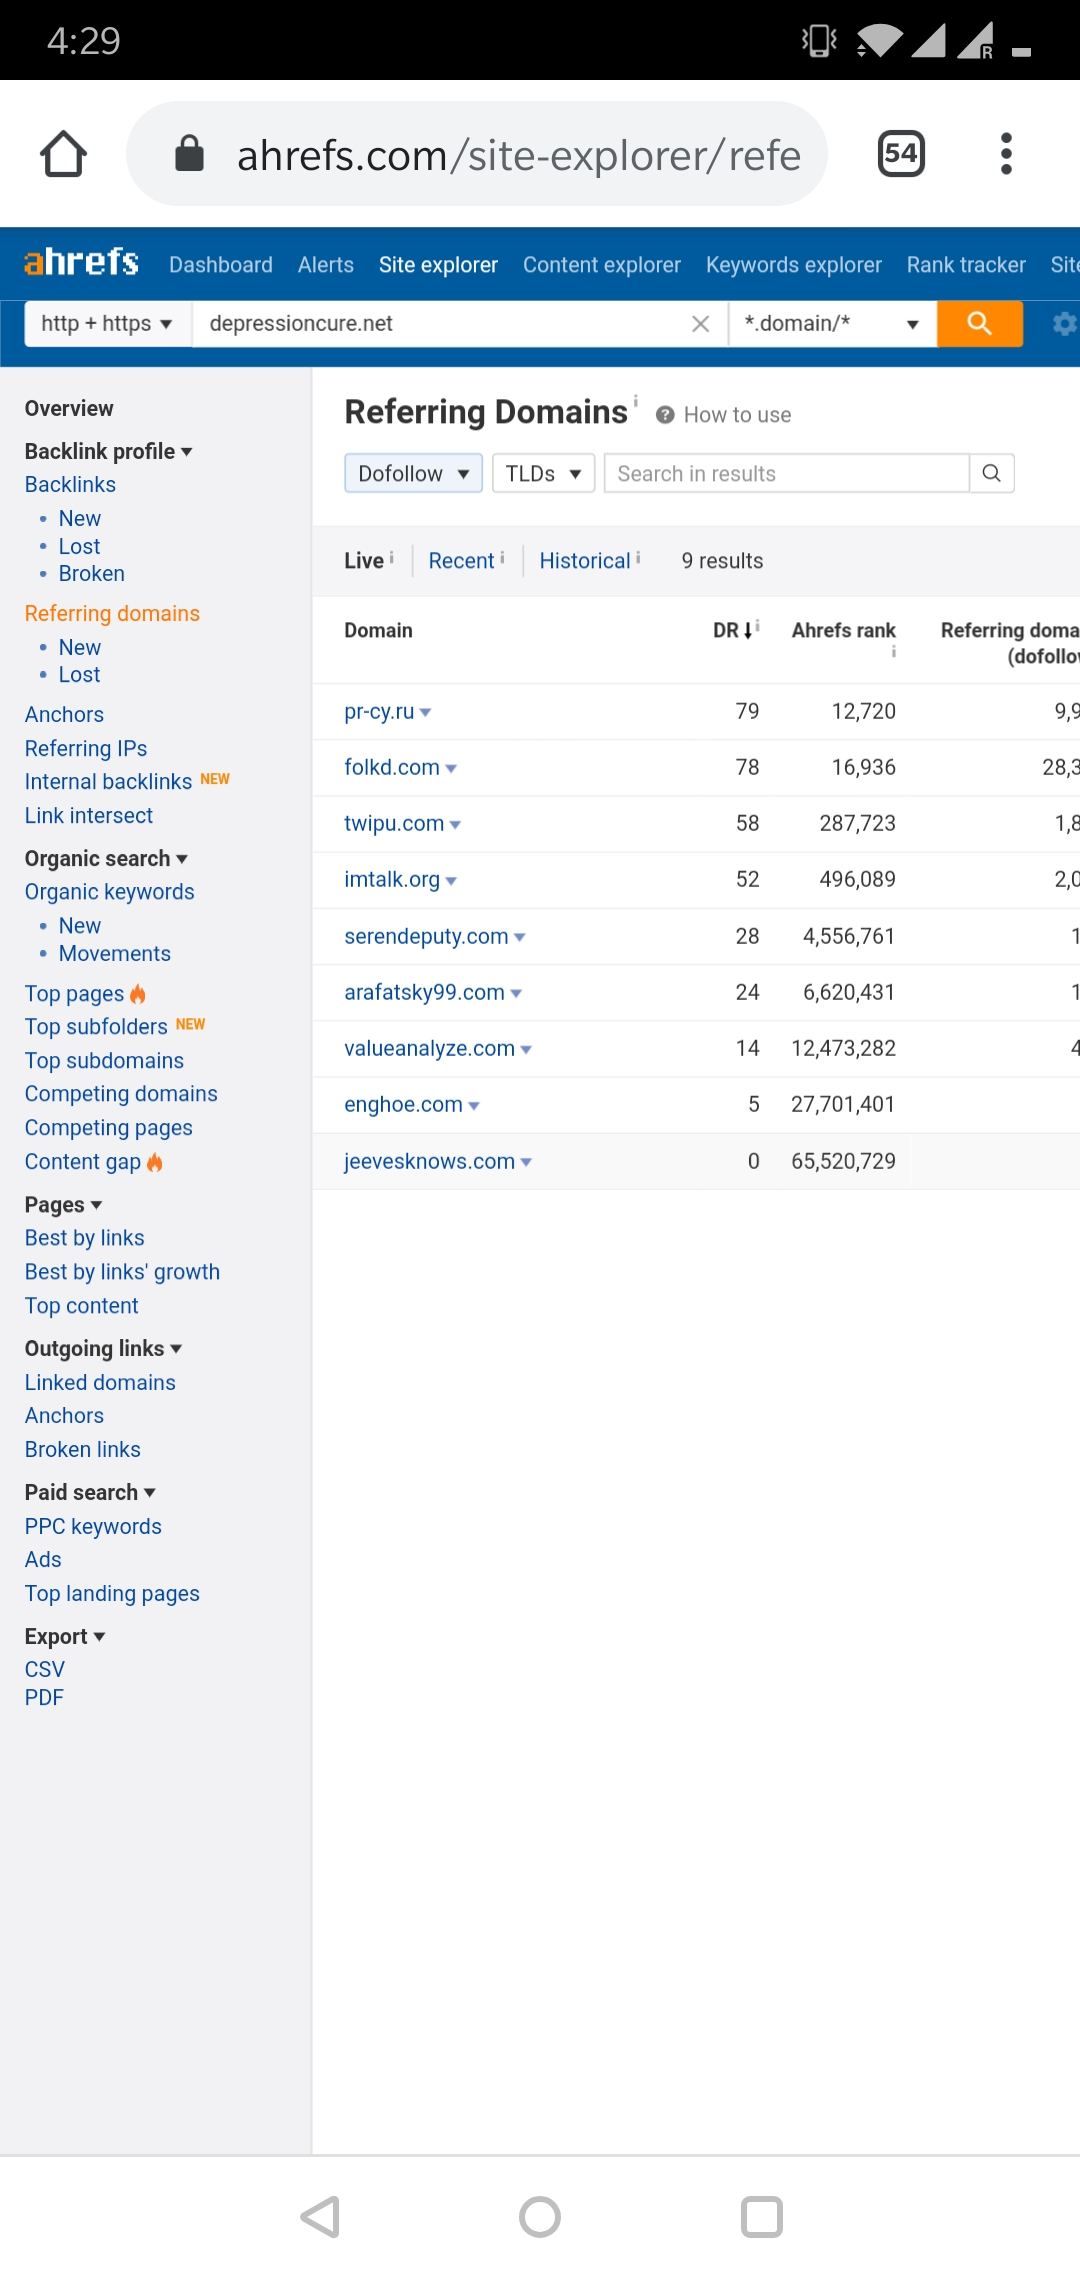The image size is (1080, 2280).
Task: Export results as PDF
Action: [x=44, y=1698]
